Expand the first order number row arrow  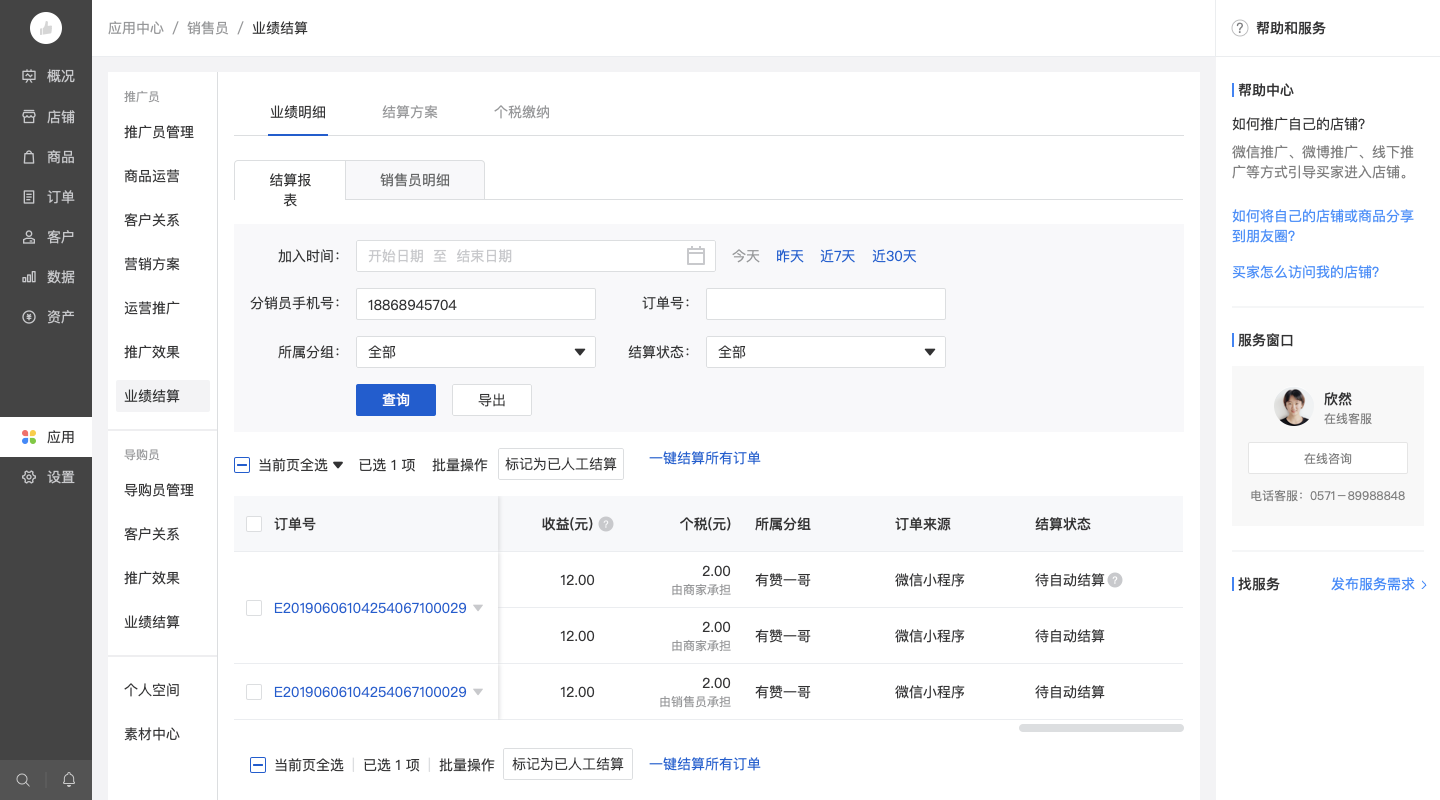tap(478, 608)
